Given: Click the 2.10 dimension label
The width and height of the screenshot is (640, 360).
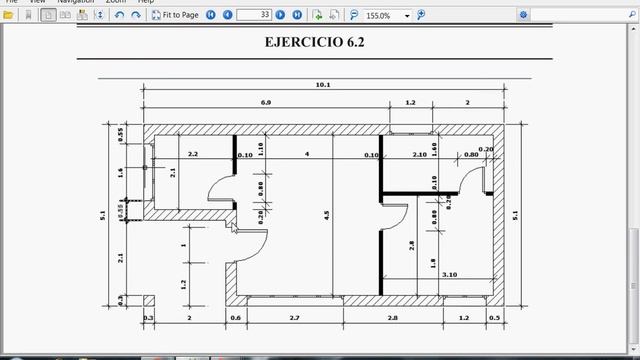Looking at the screenshot, I should [x=420, y=154].
